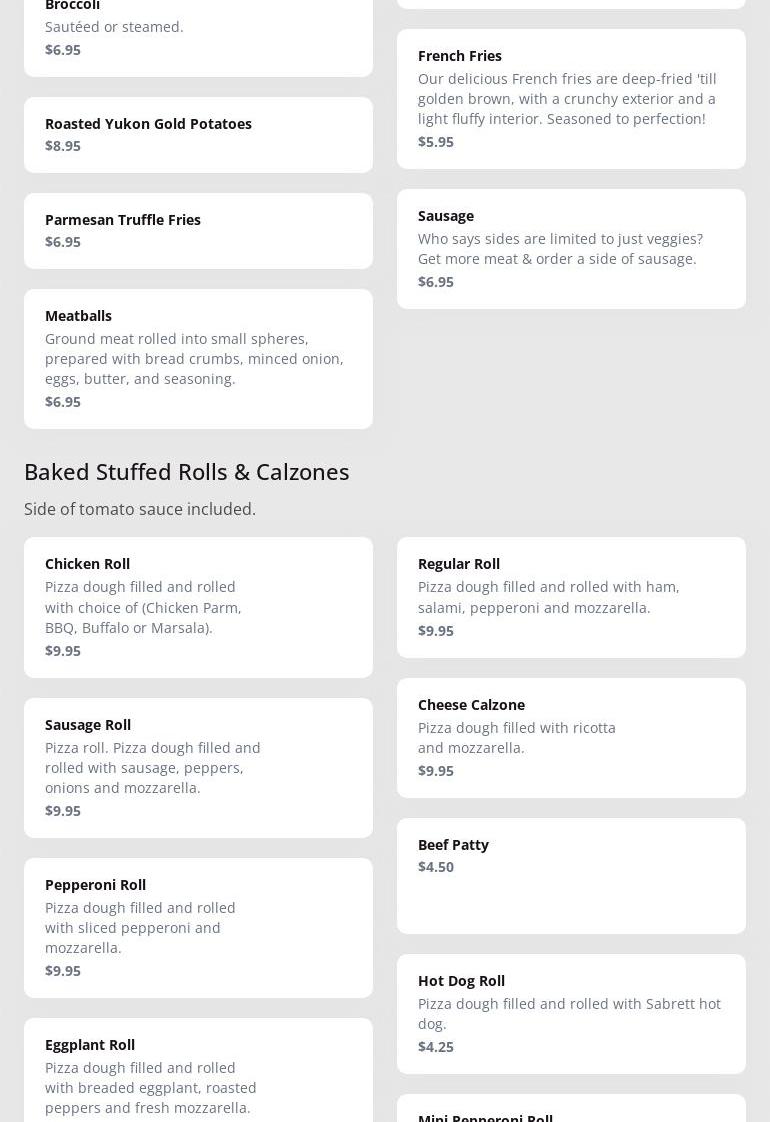Open the Sausage Roll item
This screenshot has height=1122, width=770.
coord(198,768)
